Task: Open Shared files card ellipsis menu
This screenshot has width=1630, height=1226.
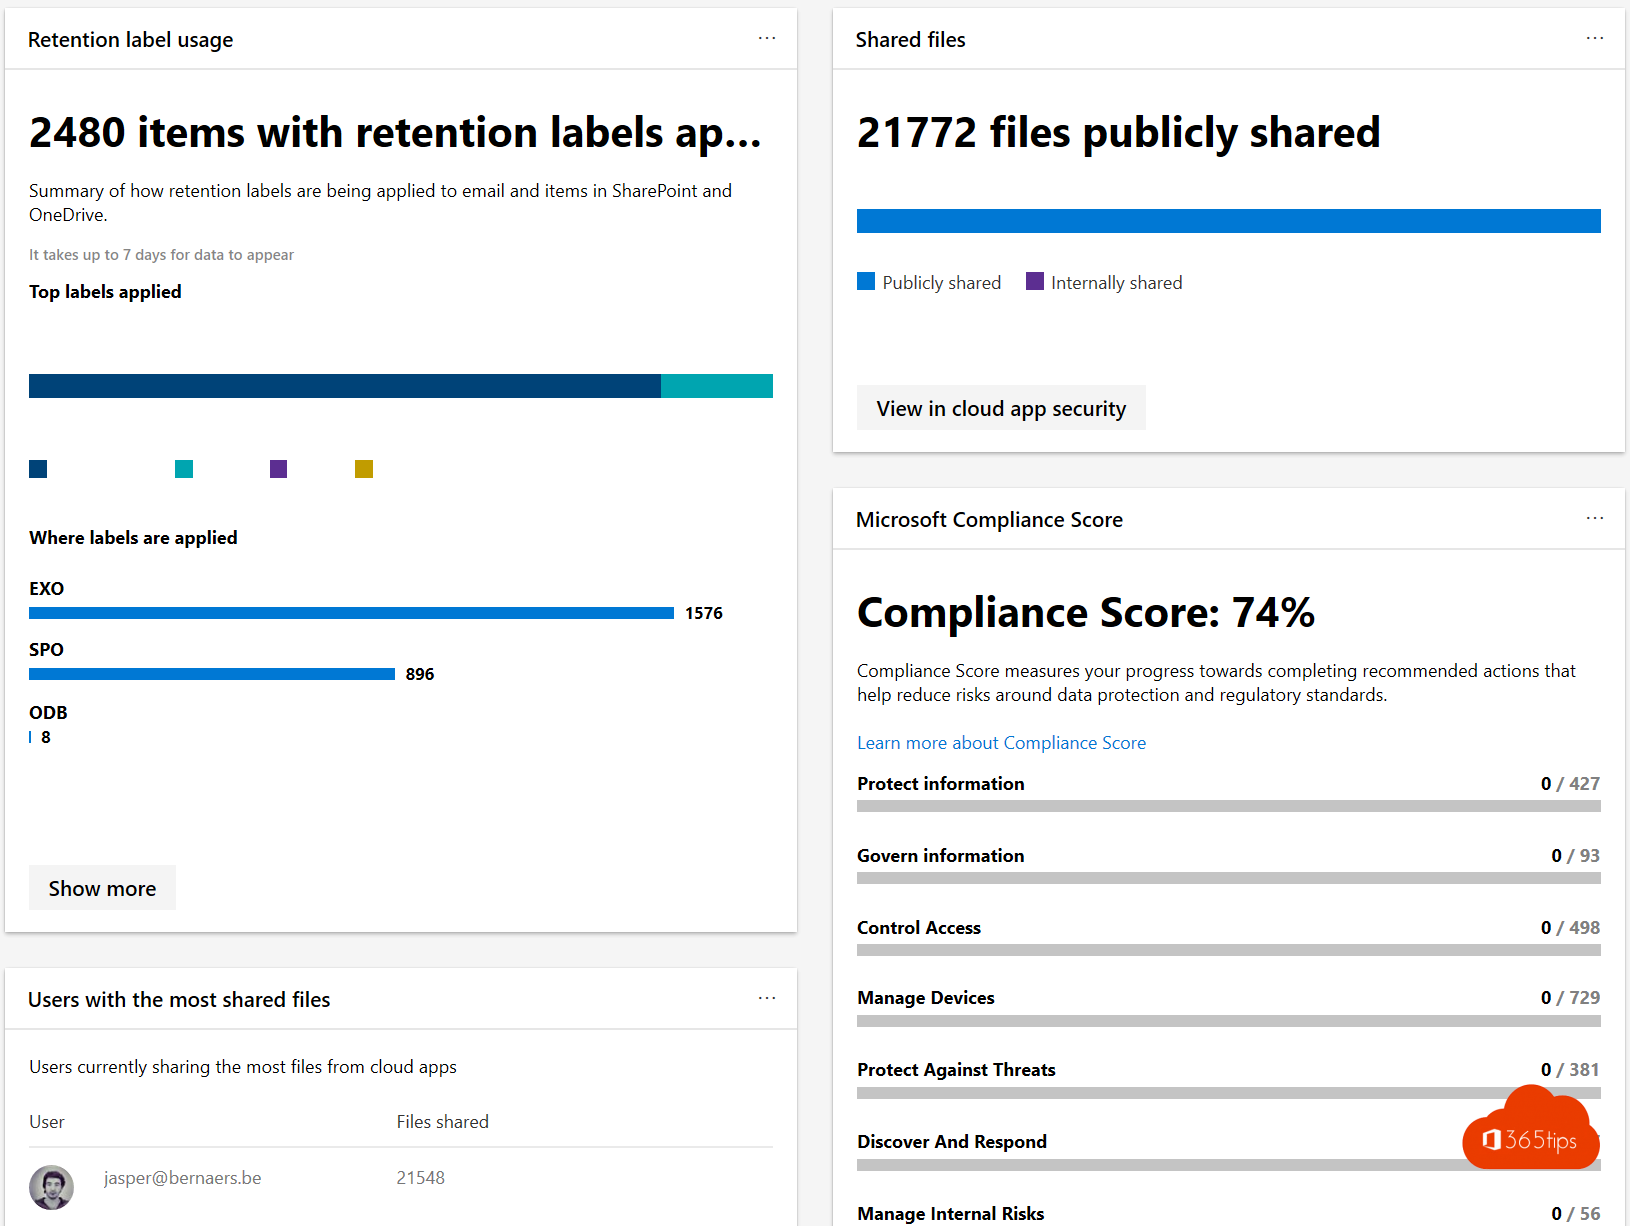Action: pos(1595,38)
